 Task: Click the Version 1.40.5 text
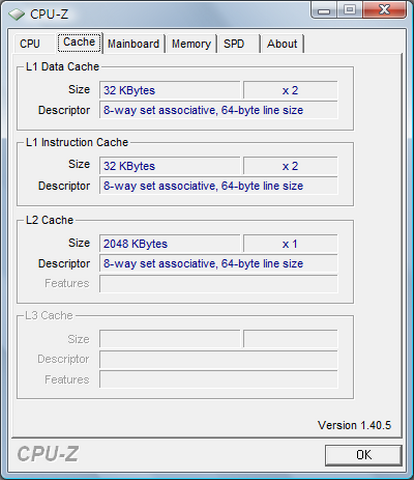(354, 425)
